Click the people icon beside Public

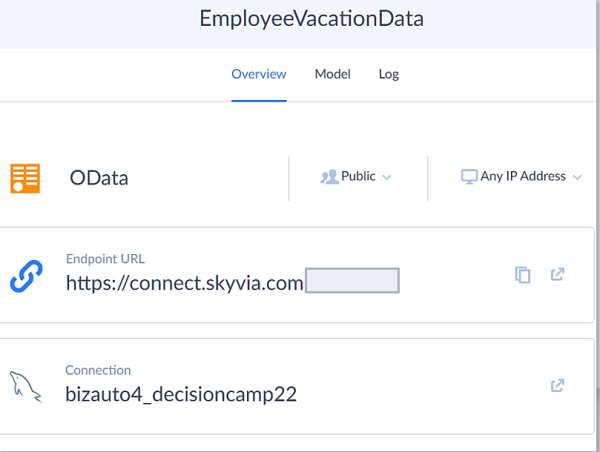[329, 177]
